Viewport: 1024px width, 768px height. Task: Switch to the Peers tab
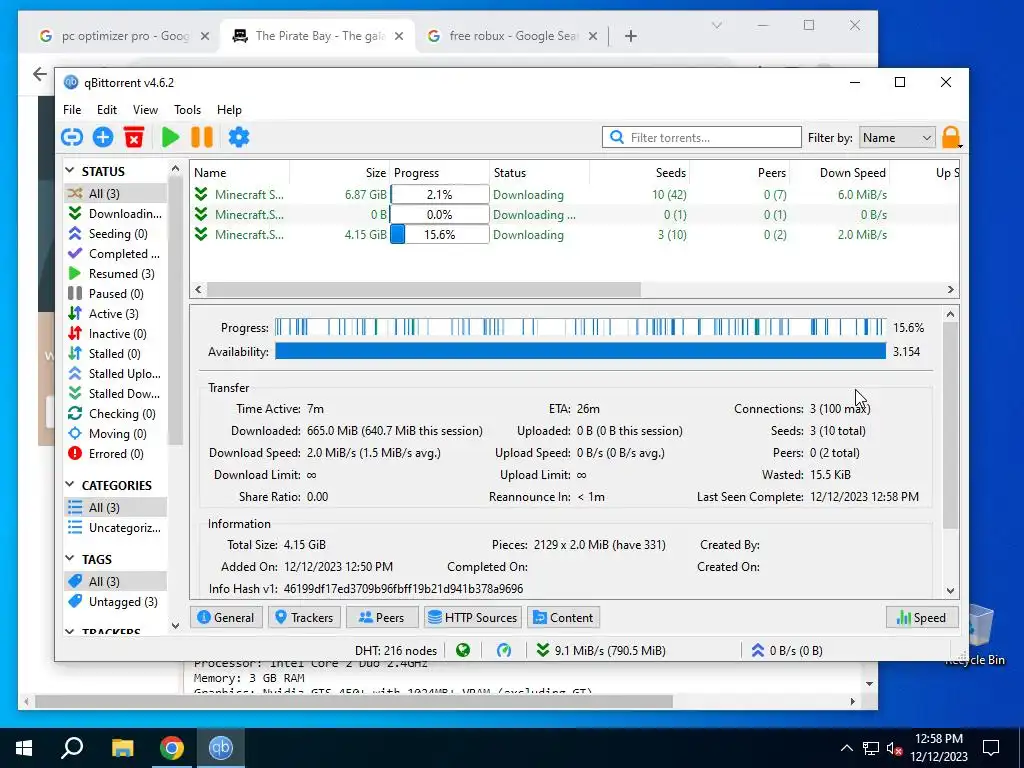click(x=381, y=618)
